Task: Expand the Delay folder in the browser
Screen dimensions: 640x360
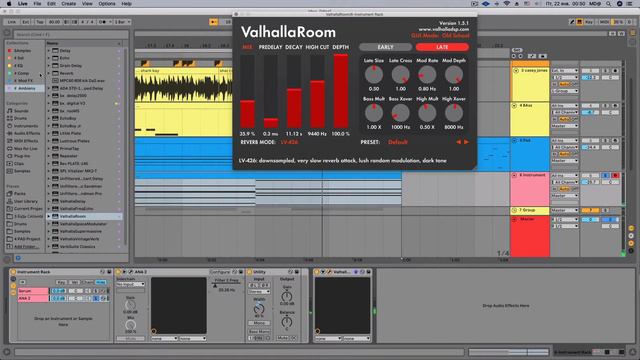Action: tap(49, 51)
